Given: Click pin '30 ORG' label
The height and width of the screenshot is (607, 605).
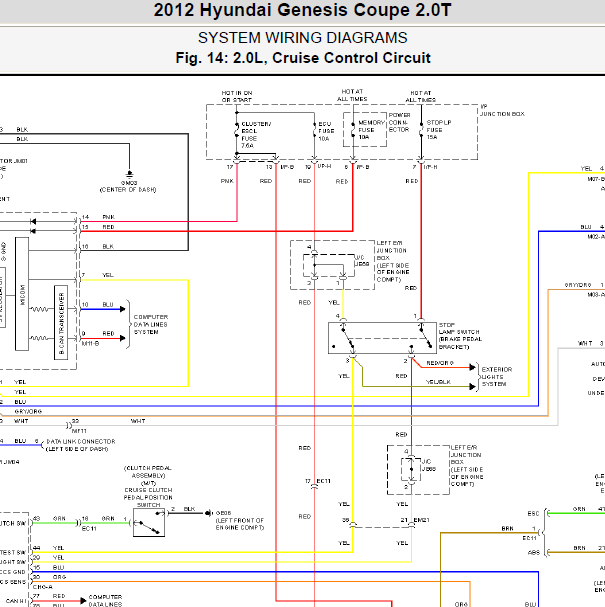Looking at the screenshot, I should pyautogui.click(x=50, y=577).
